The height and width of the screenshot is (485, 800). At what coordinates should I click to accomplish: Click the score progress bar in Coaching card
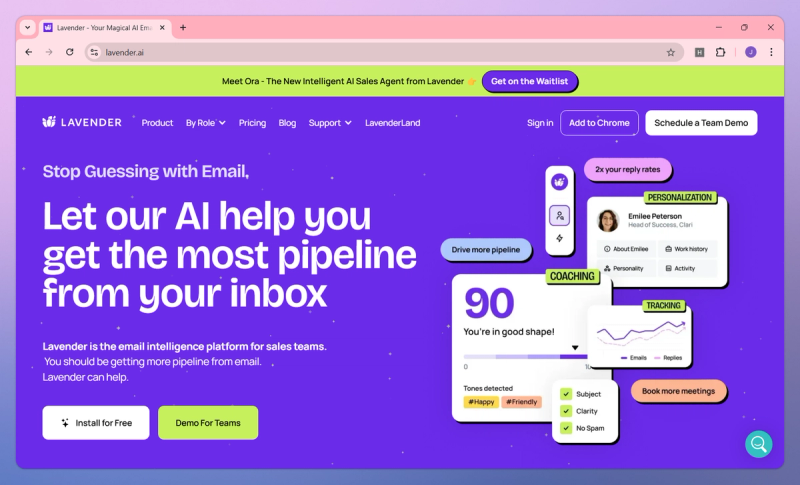coord(526,356)
